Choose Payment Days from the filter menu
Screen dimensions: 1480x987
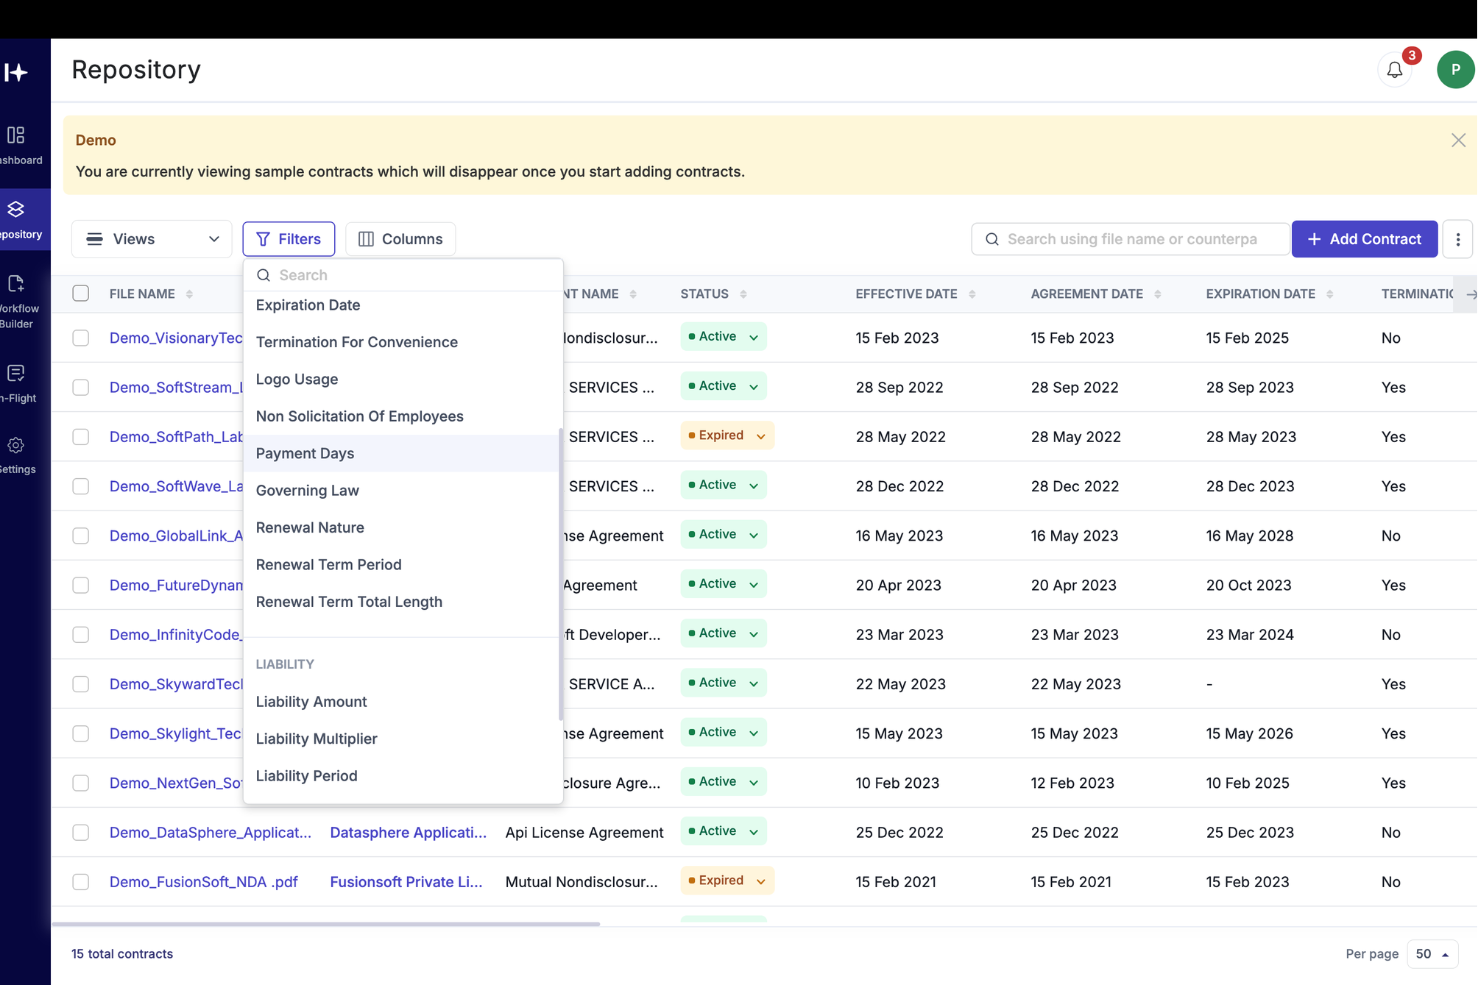(305, 453)
